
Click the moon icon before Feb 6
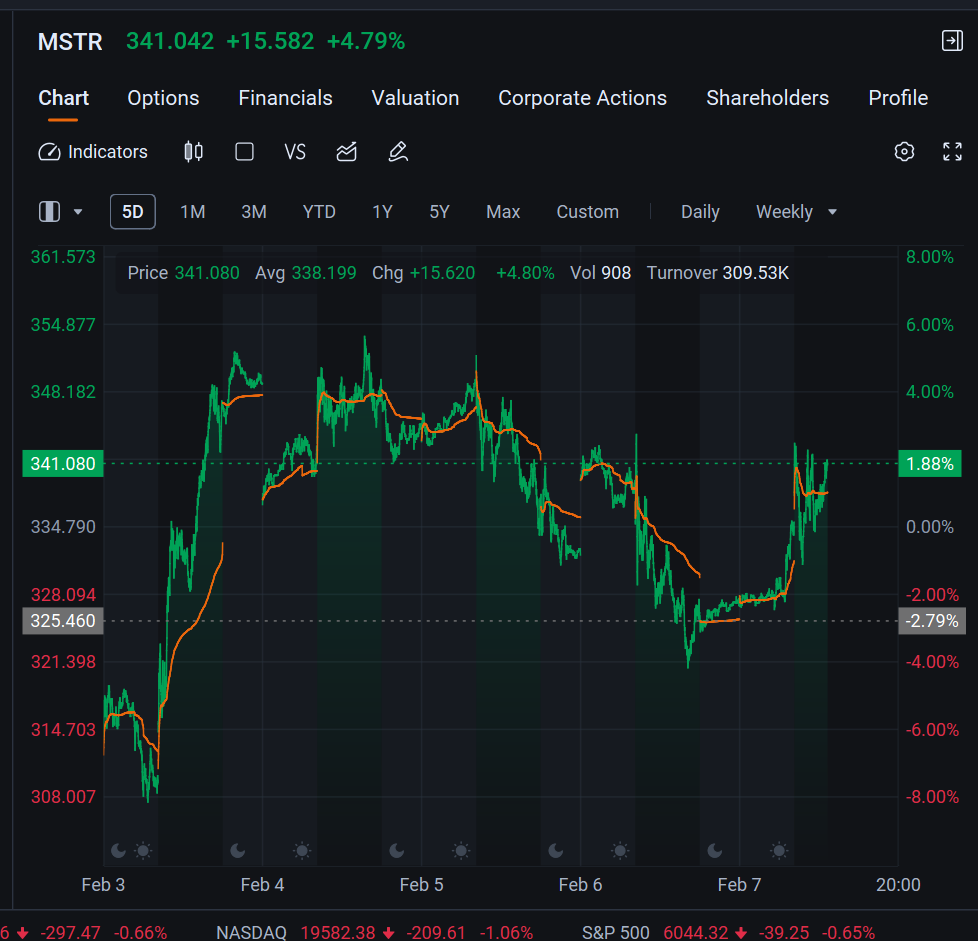[x=556, y=850]
